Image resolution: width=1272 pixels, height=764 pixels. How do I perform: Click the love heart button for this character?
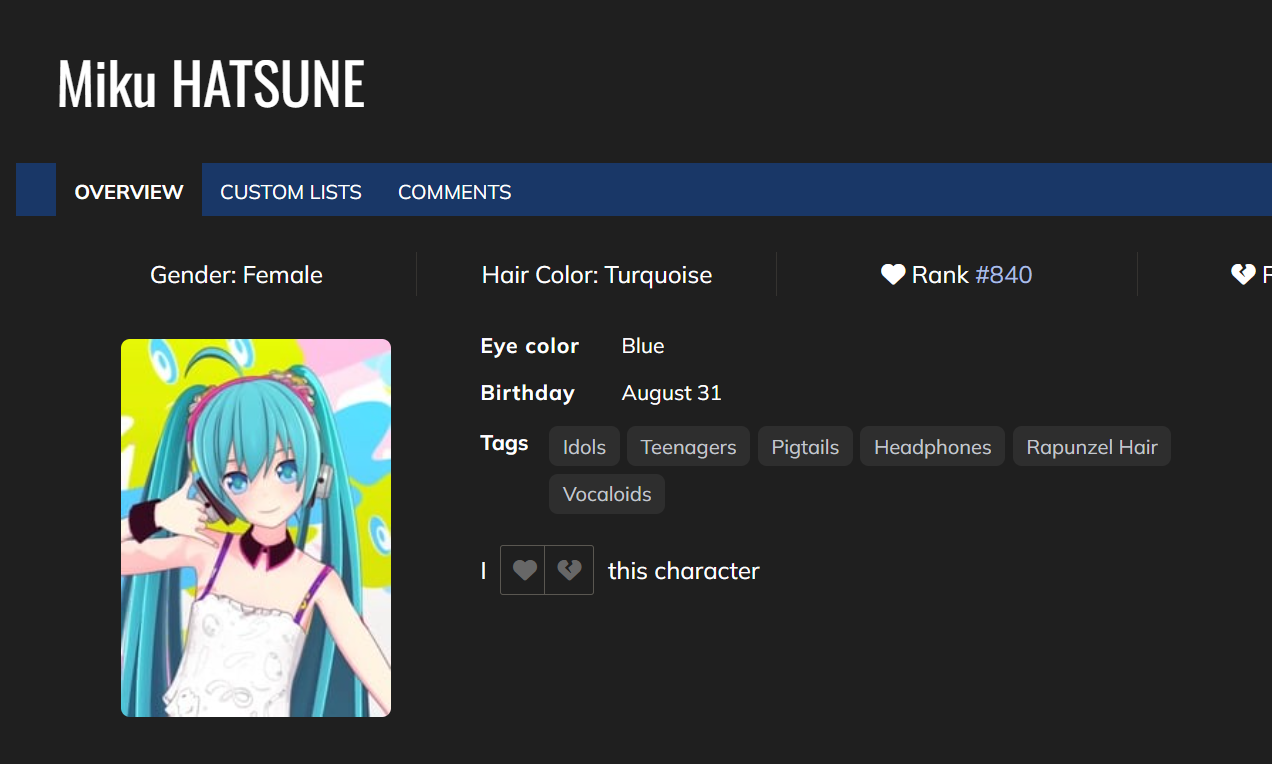[x=523, y=570]
